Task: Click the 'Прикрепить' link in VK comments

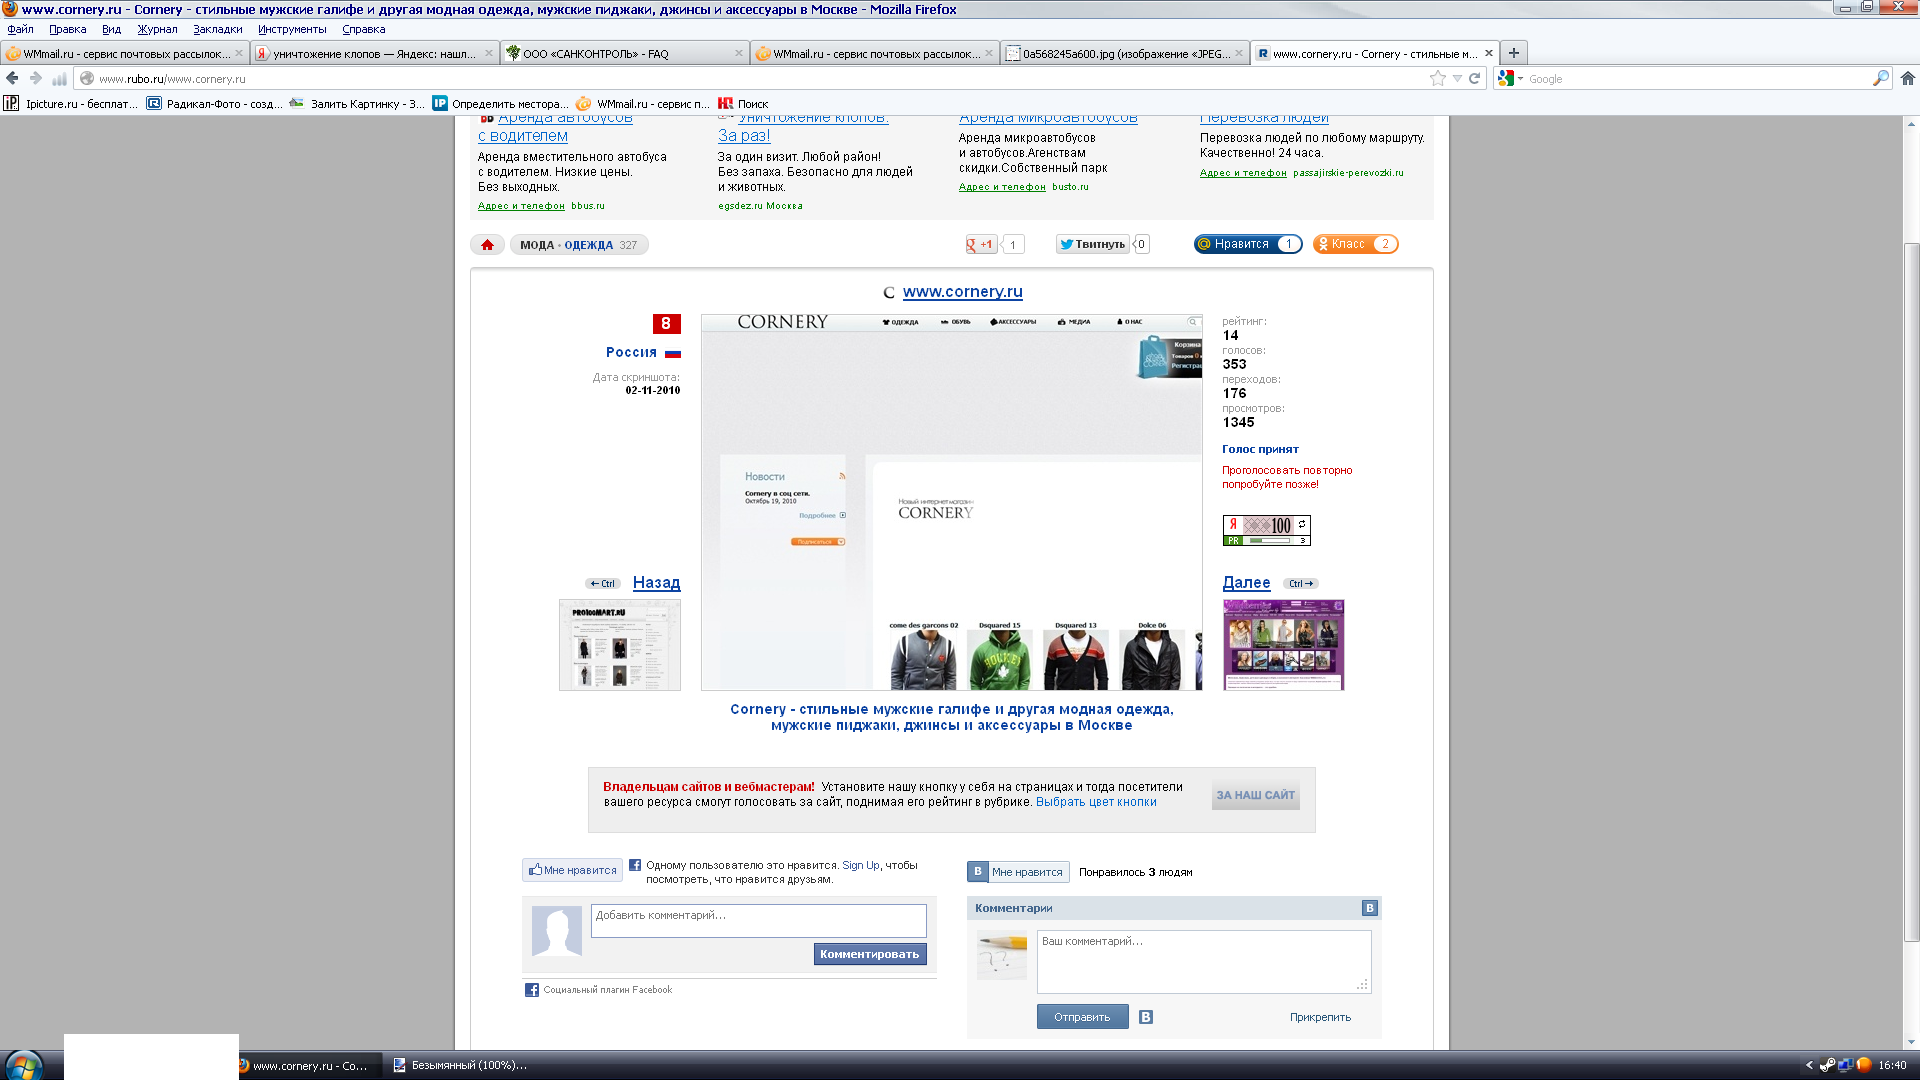Action: pos(1320,1017)
